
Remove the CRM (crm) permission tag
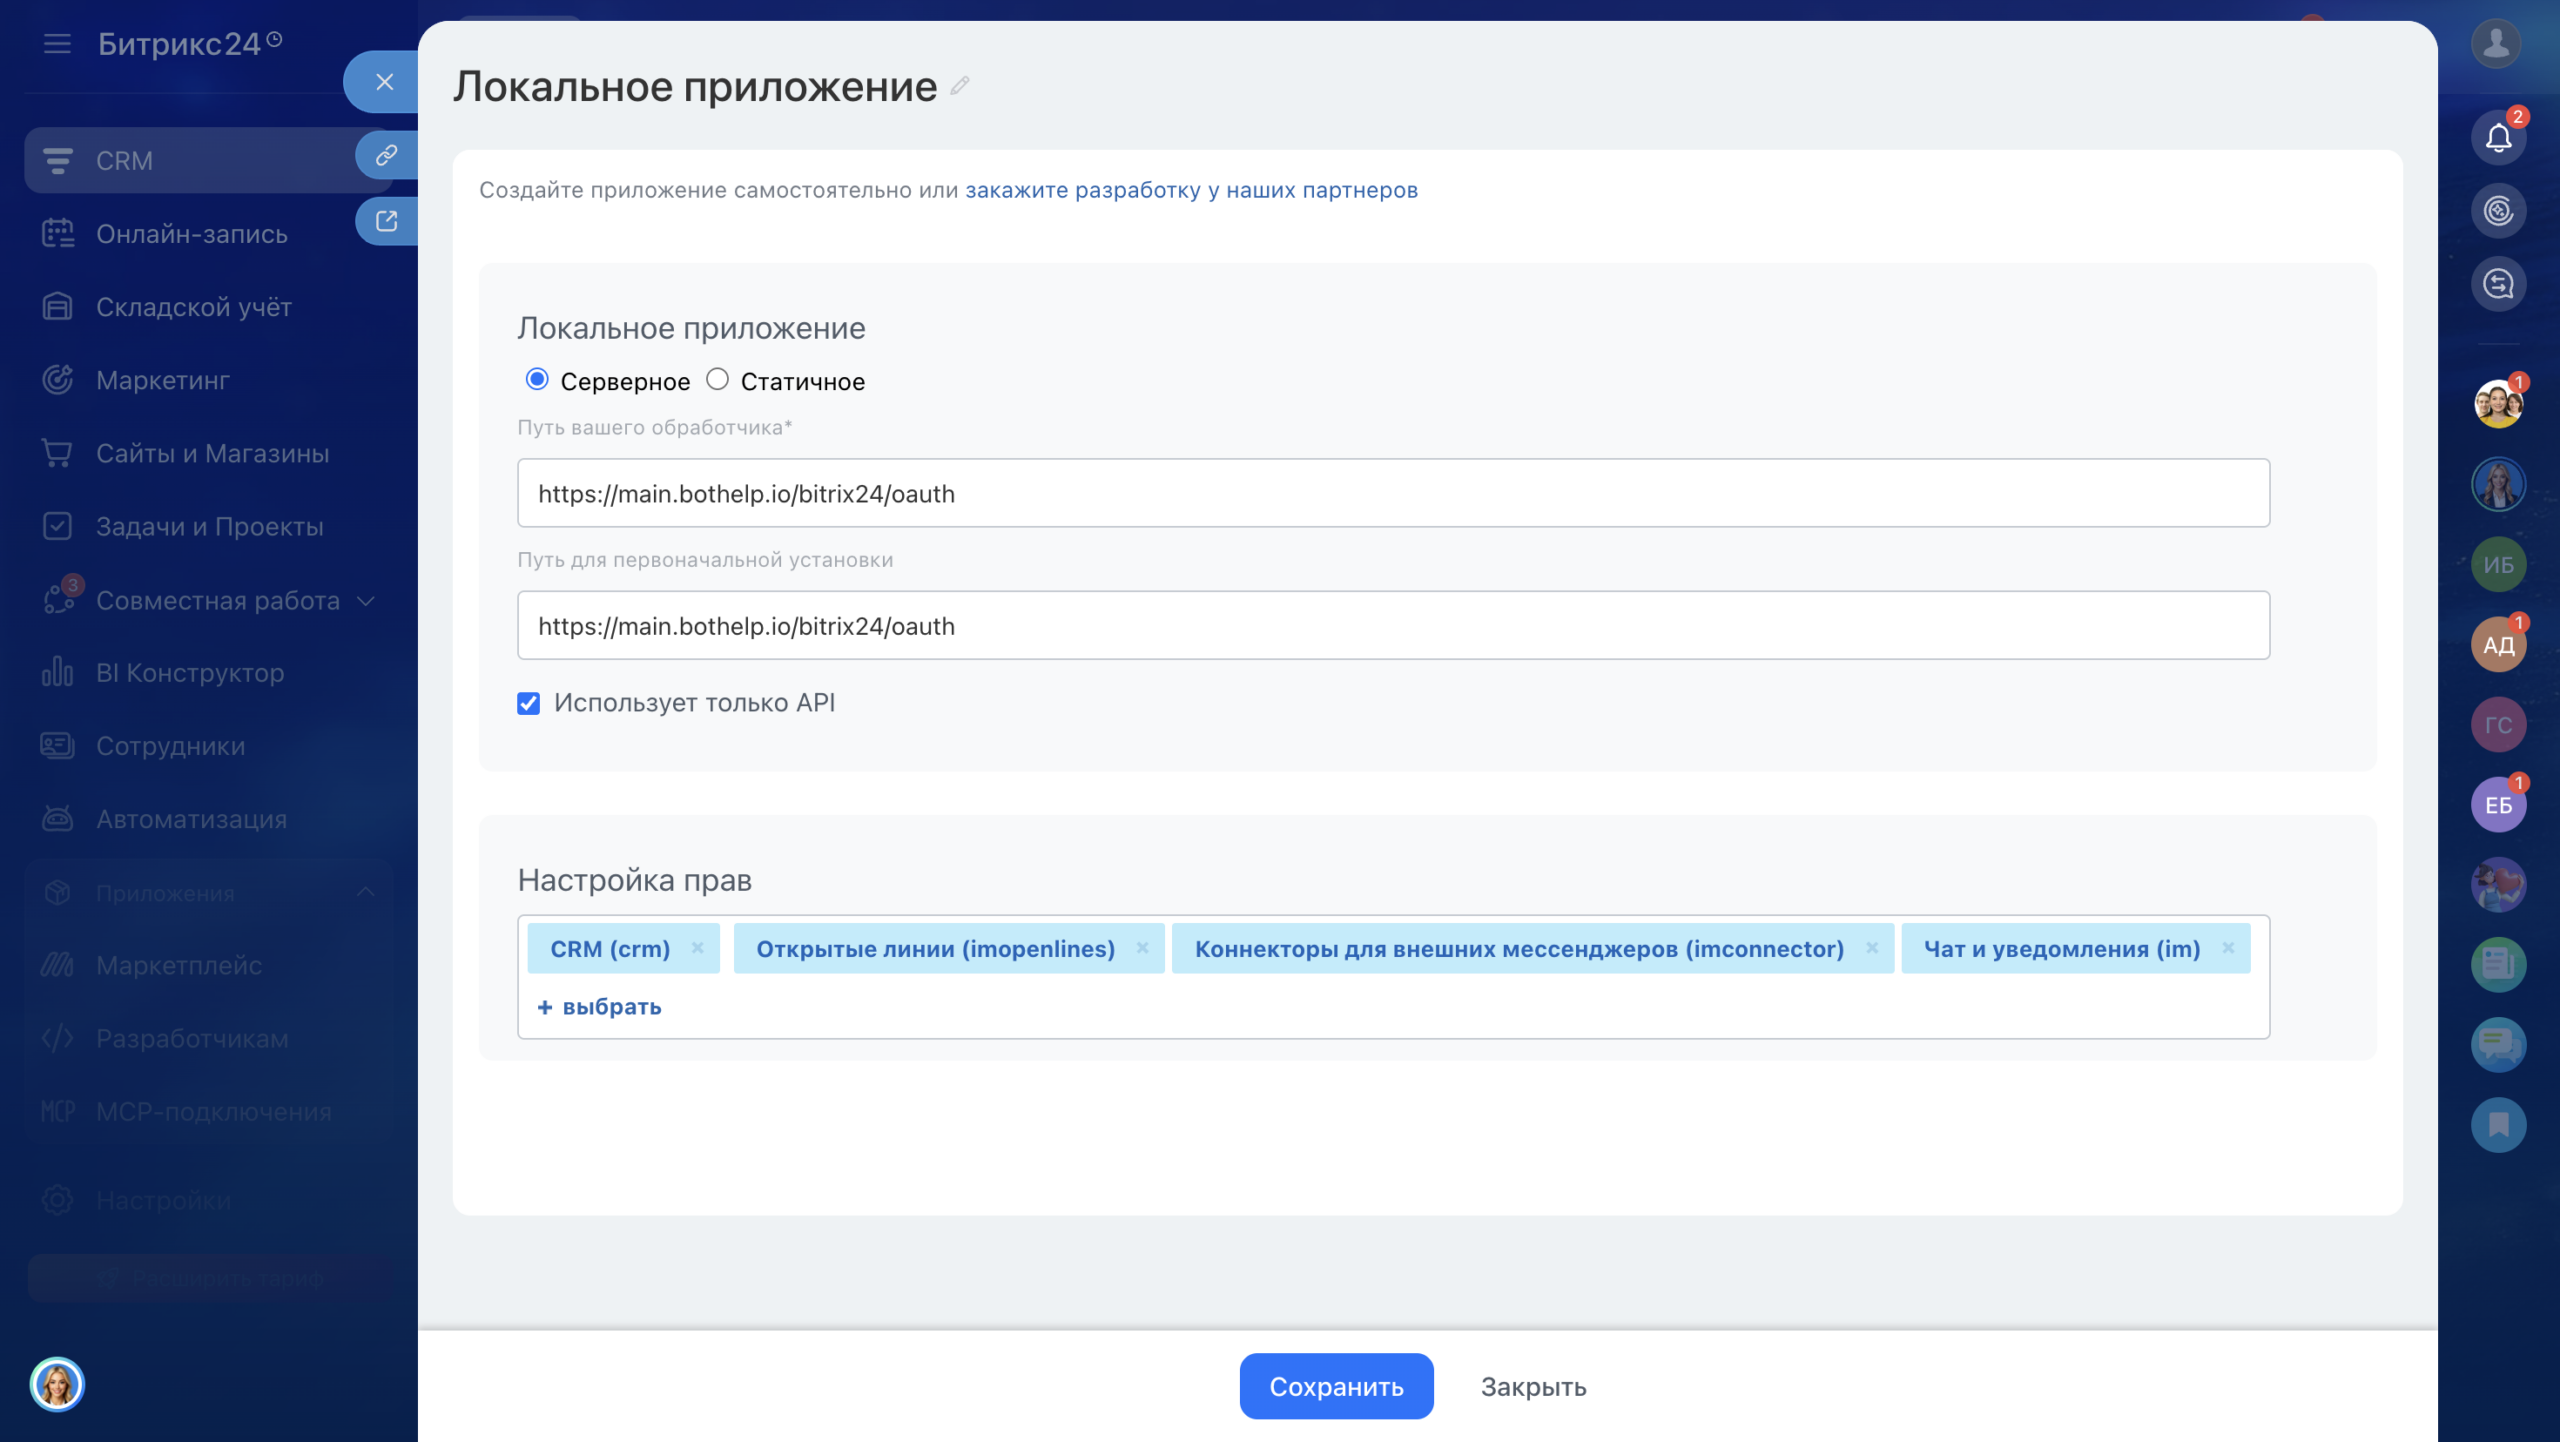pos(698,948)
